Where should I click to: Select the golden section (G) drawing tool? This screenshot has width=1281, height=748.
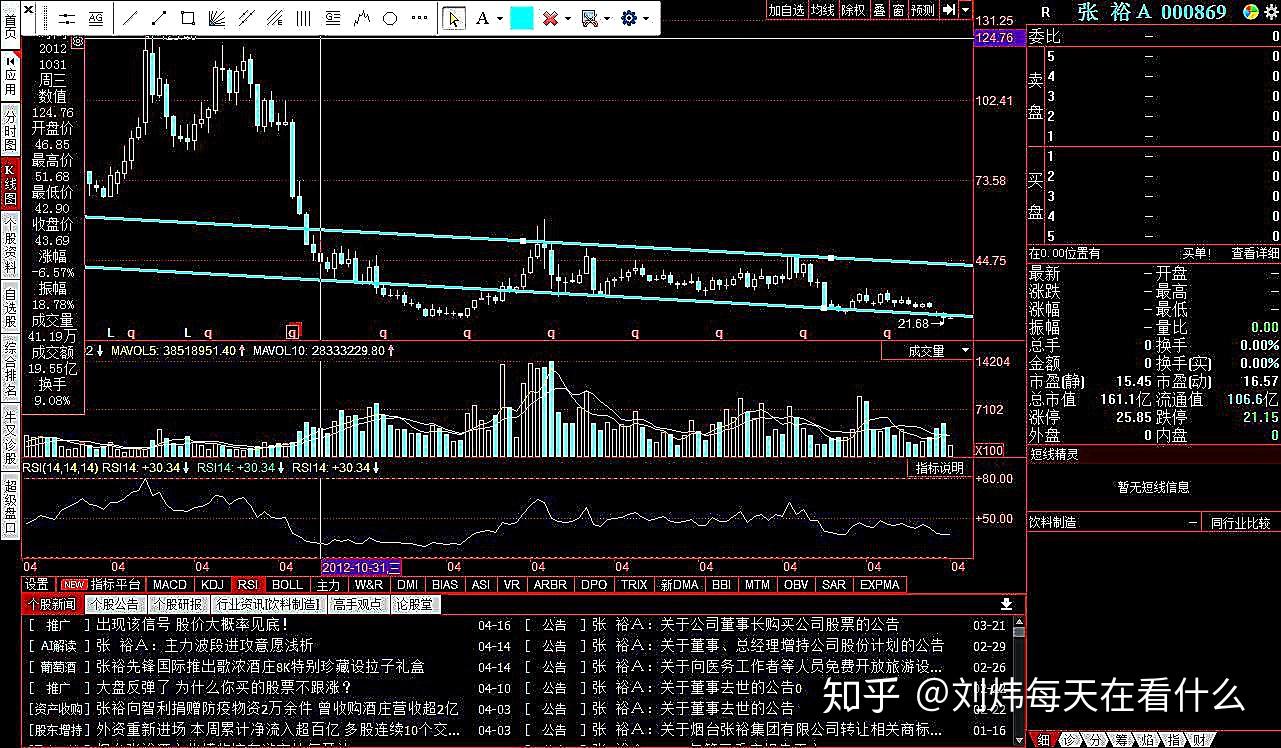(x=333, y=17)
